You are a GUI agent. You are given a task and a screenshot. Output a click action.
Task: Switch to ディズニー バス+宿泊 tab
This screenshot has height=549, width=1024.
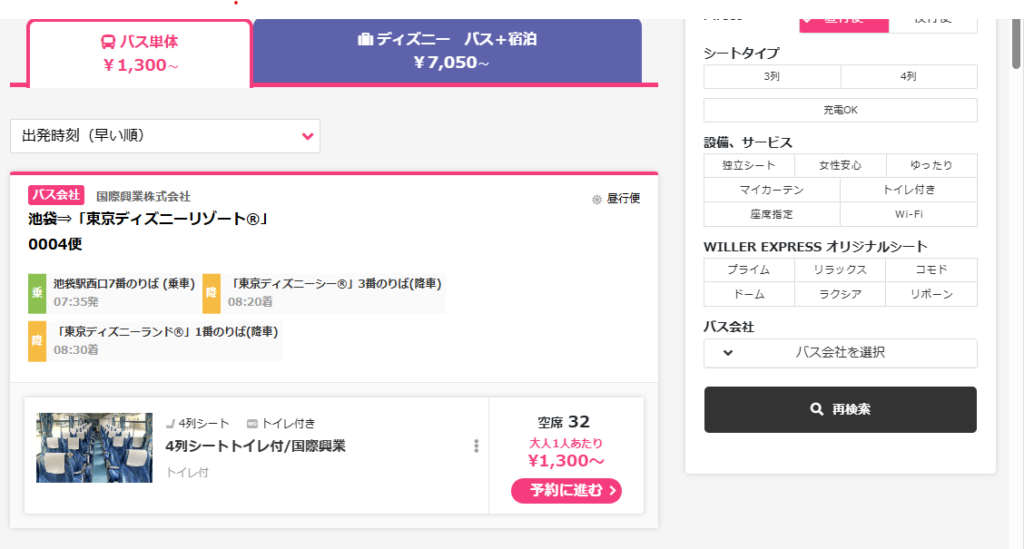click(447, 51)
